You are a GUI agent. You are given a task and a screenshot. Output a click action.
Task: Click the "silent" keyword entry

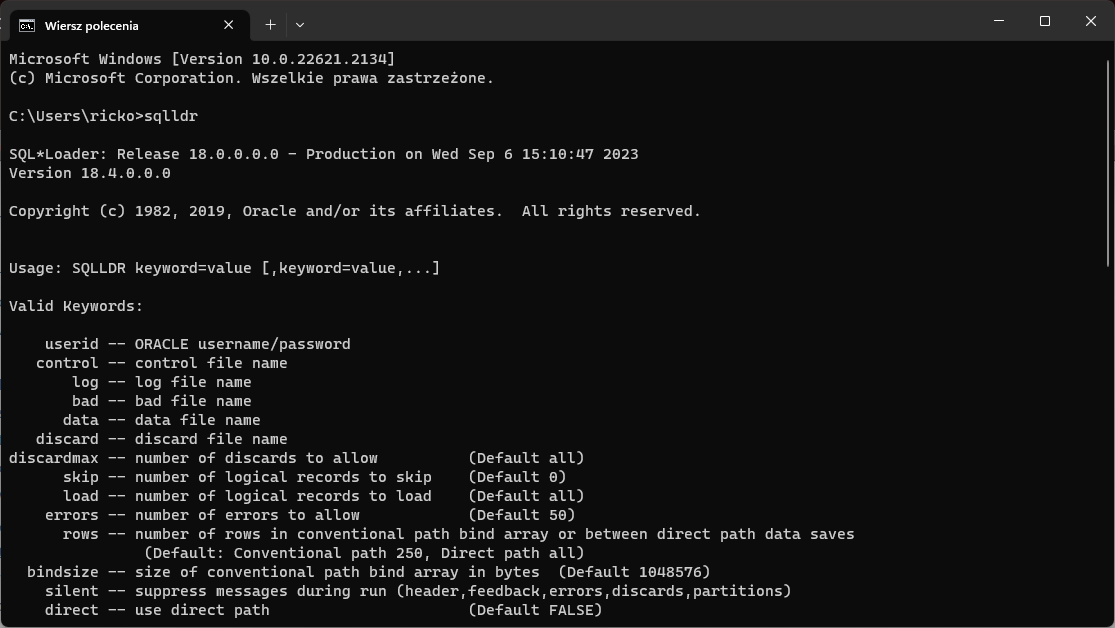click(x=71, y=591)
